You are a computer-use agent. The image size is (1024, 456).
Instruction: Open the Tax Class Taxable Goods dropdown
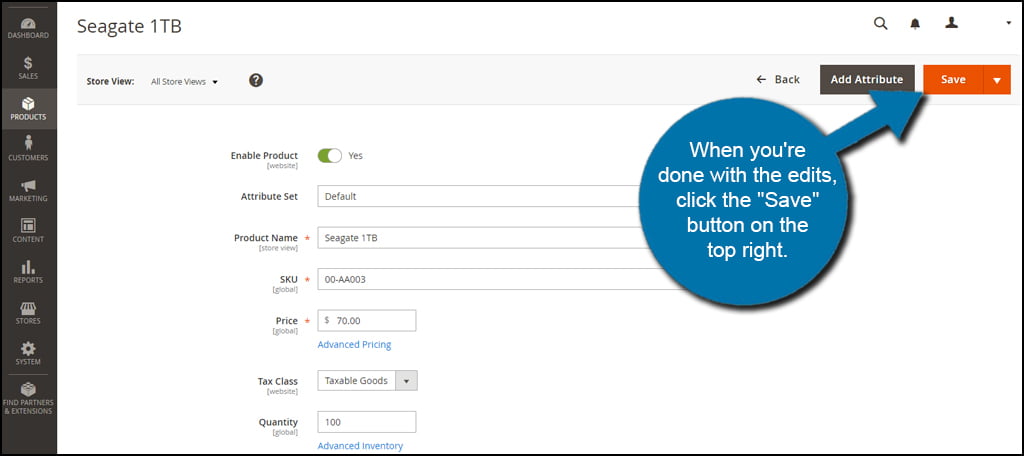pyautogui.click(x=367, y=380)
